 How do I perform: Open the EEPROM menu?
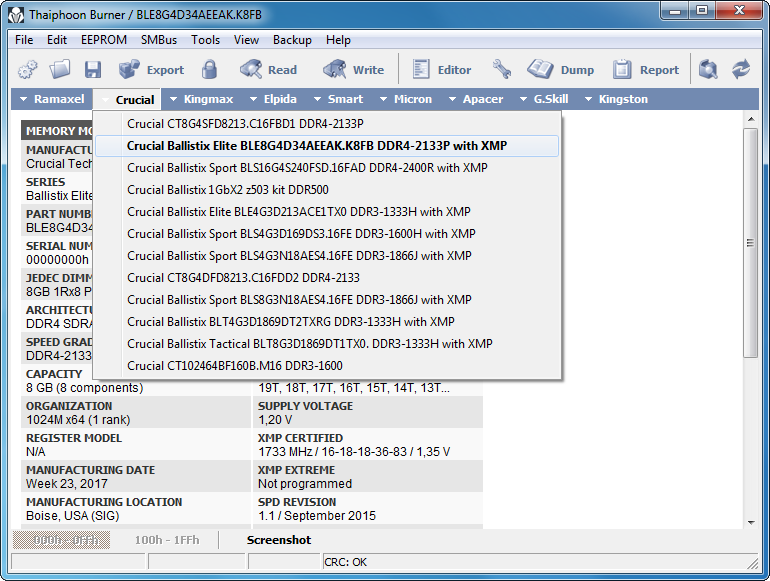[104, 40]
